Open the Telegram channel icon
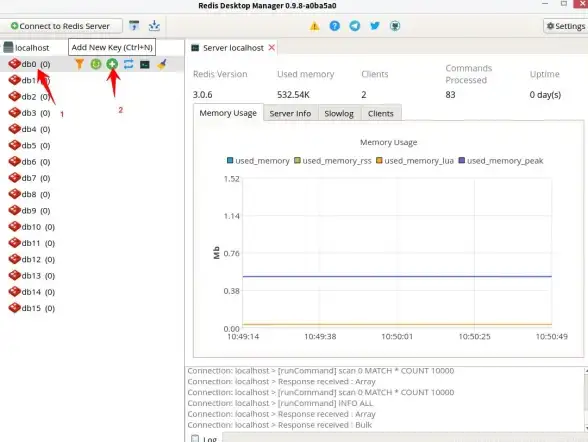This screenshot has width=588, height=442. coord(355,26)
